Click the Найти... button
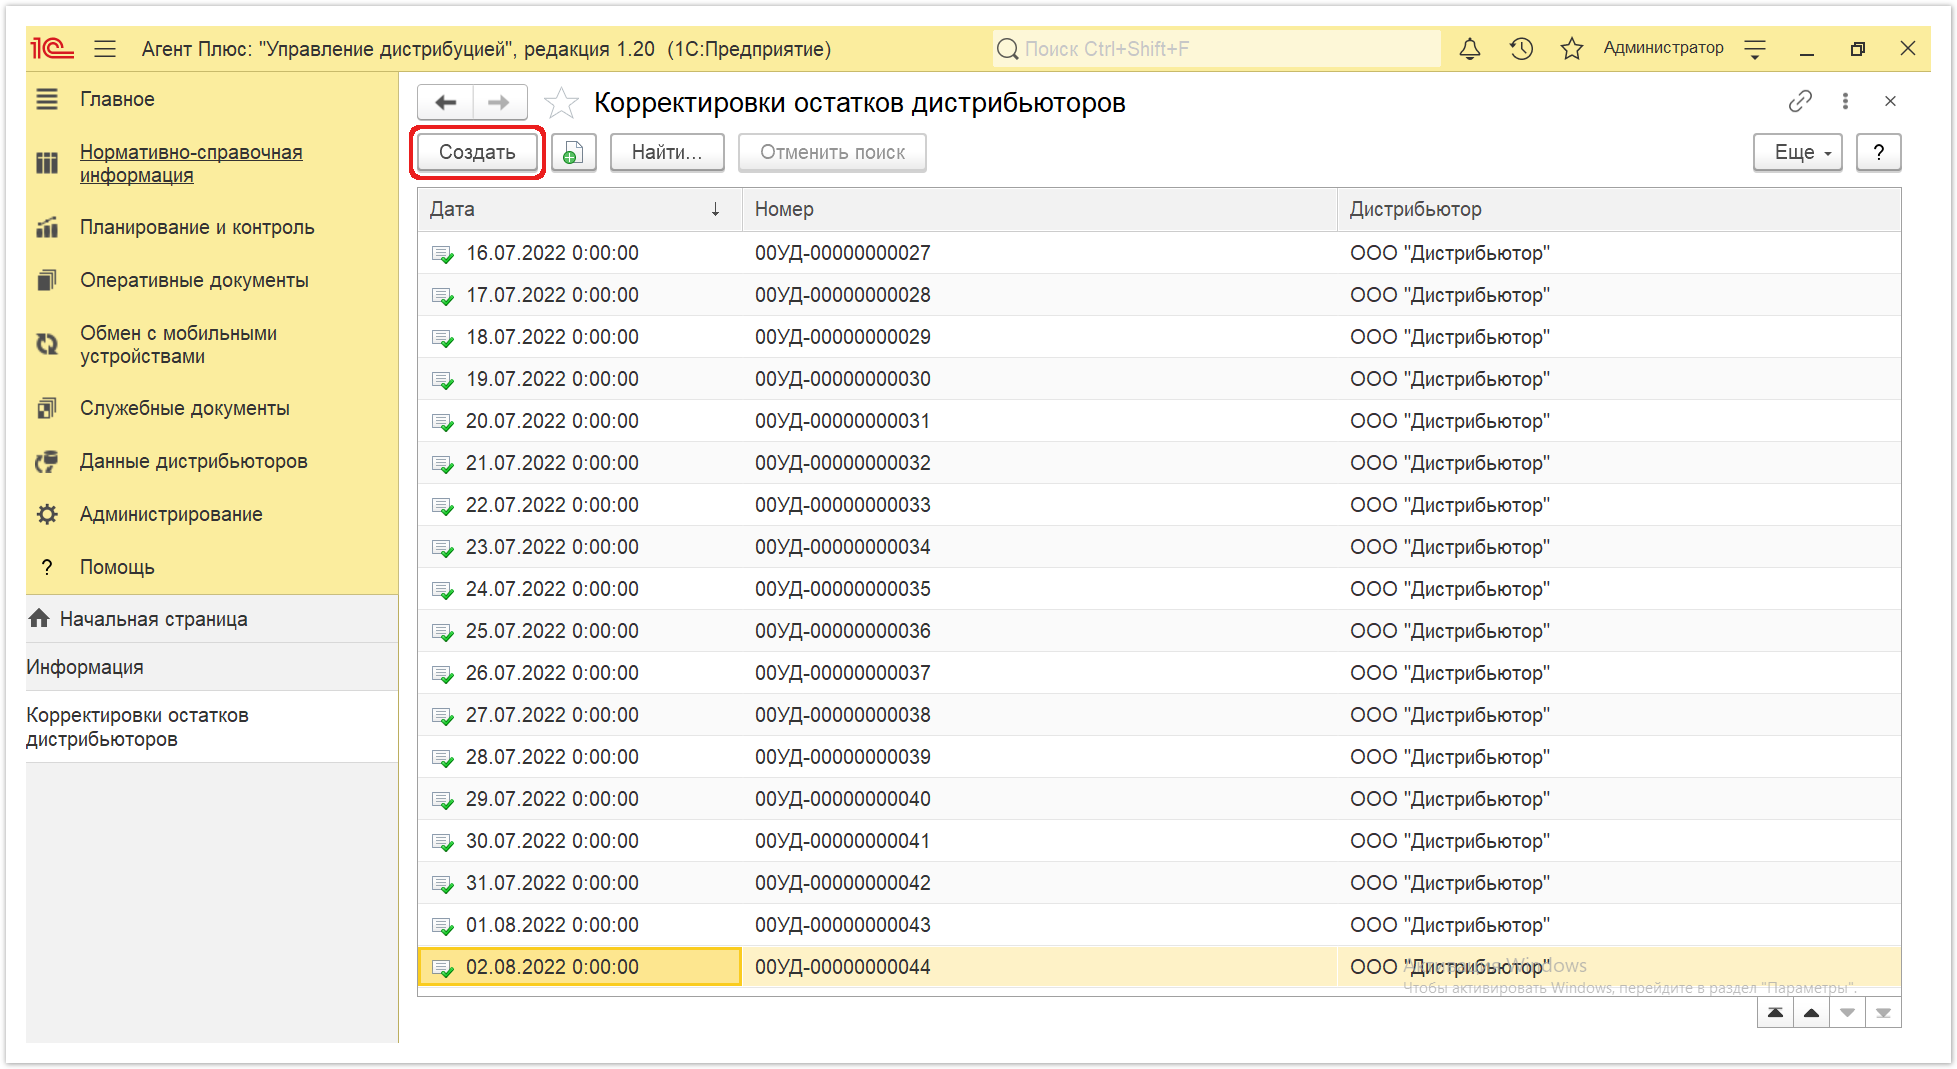This screenshot has height=1069, width=1957. (x=667, y=153)
